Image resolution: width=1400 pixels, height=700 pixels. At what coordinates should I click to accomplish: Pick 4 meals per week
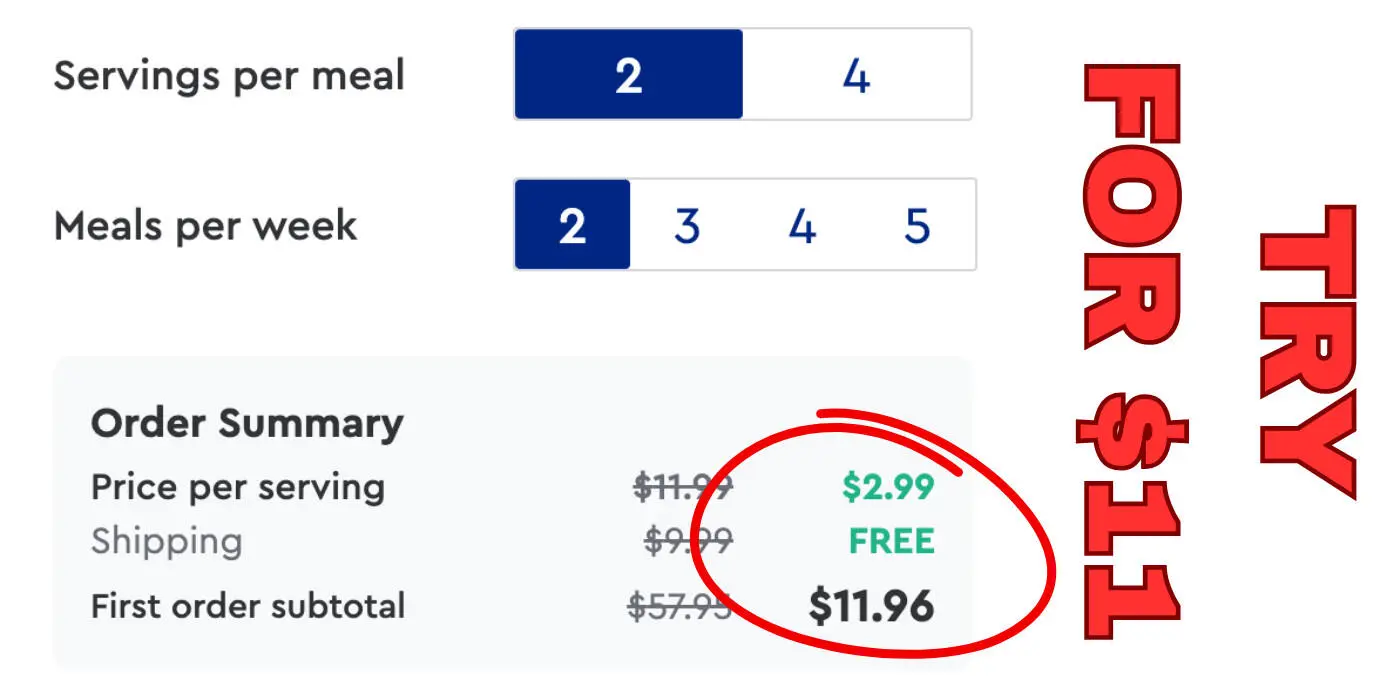coord(802,225)
